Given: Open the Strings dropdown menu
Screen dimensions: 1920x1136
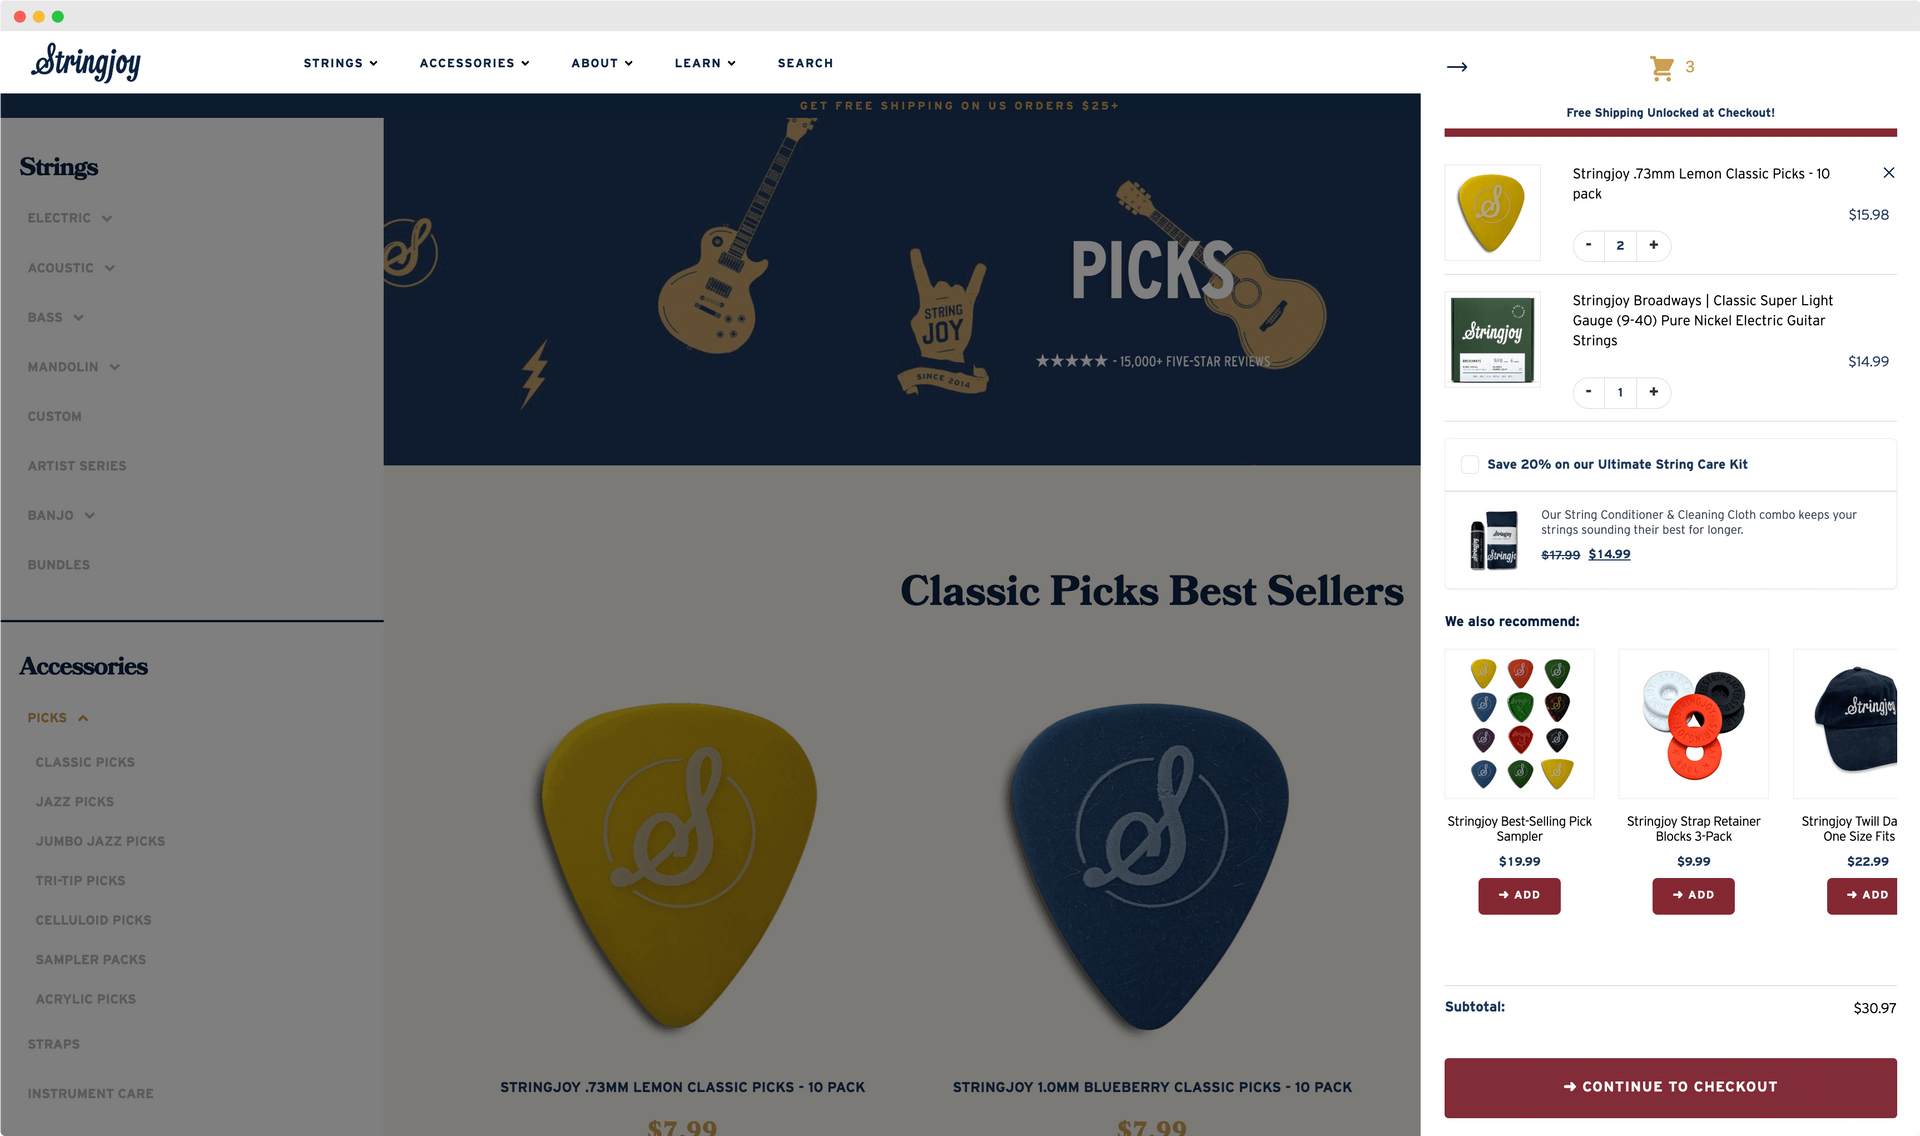Looking at the screenshot, I should pyautogui.click(x=340, y=63).
